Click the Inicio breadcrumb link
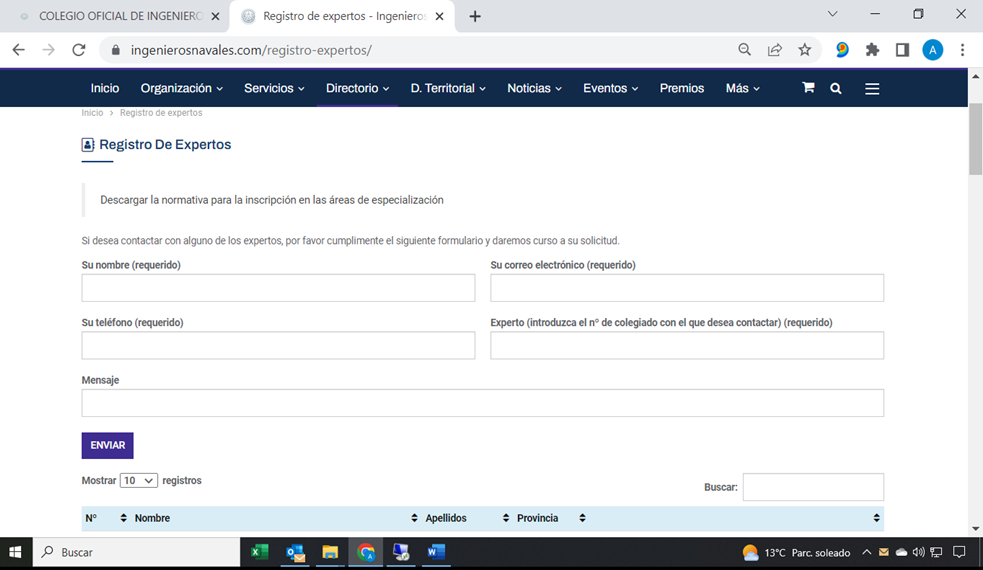 [92, 113]
